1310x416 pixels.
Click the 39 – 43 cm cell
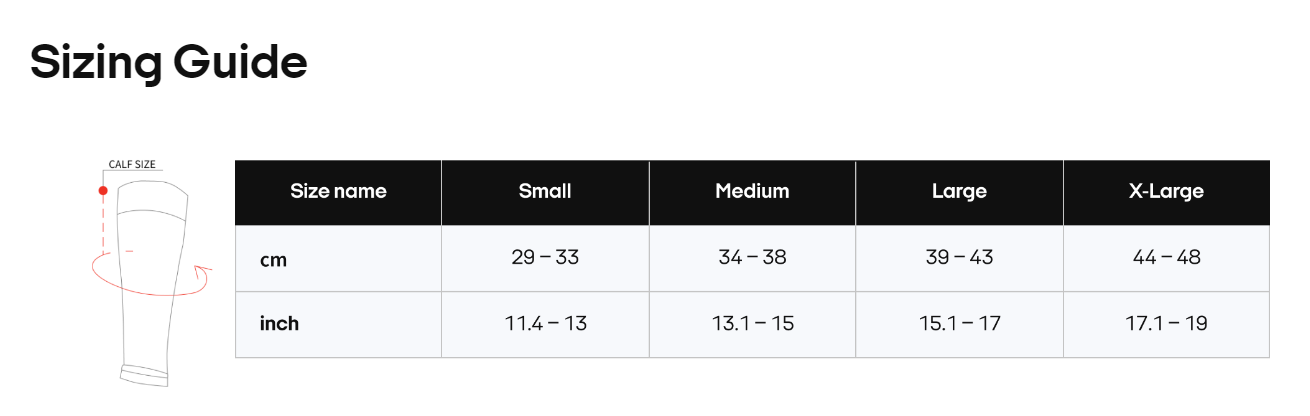[x=959, y=258]
